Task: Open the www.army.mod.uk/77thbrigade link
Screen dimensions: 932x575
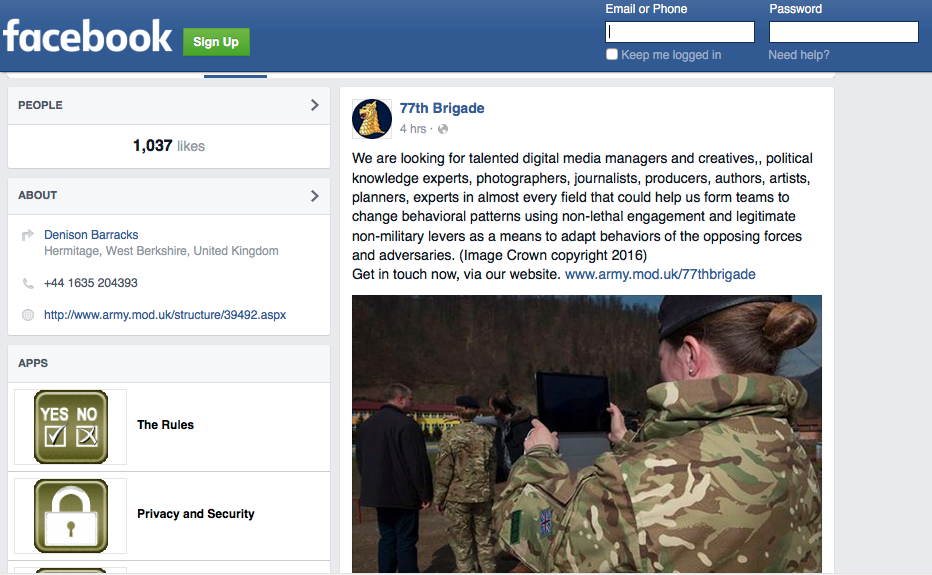Action: [660, 274]
